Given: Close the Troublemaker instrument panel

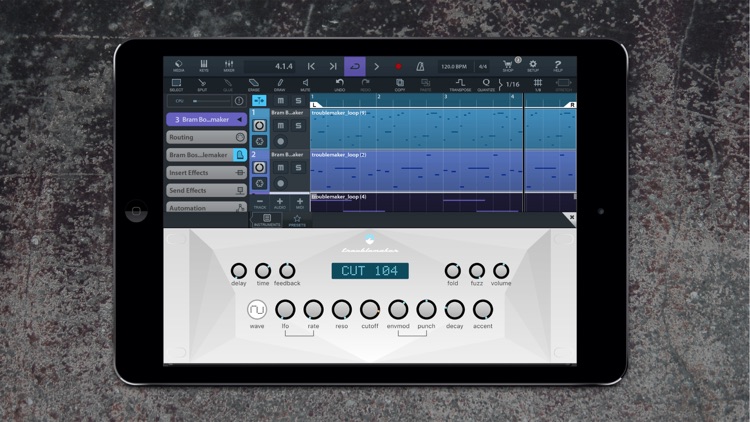Looking at the screenshot, I should click(571, 218).
